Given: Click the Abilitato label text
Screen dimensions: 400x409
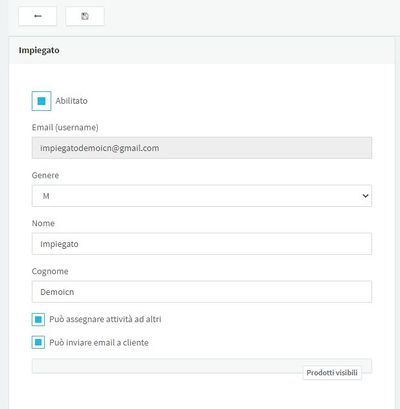Looking at the screenshot, I should 71,101.
